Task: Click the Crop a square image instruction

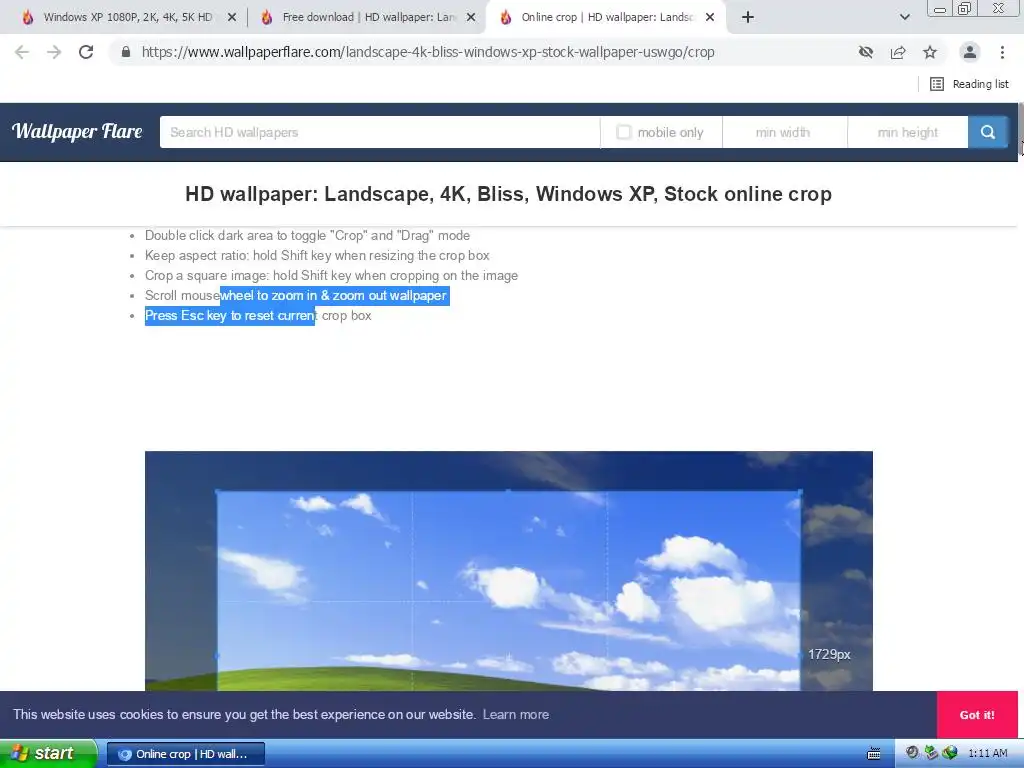Action: pos(332,276)
